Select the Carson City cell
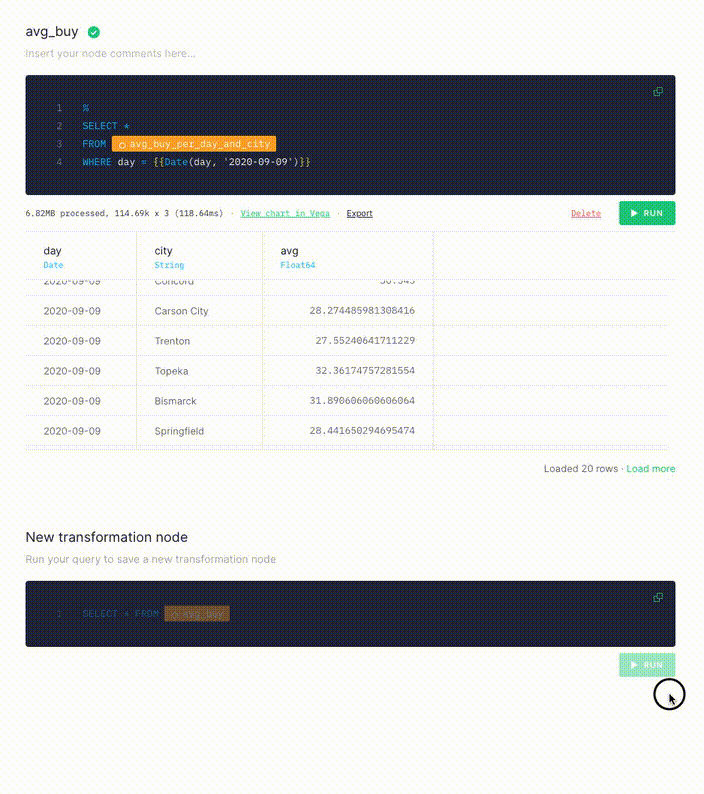 pyautogui.click(x=181, y=311)
